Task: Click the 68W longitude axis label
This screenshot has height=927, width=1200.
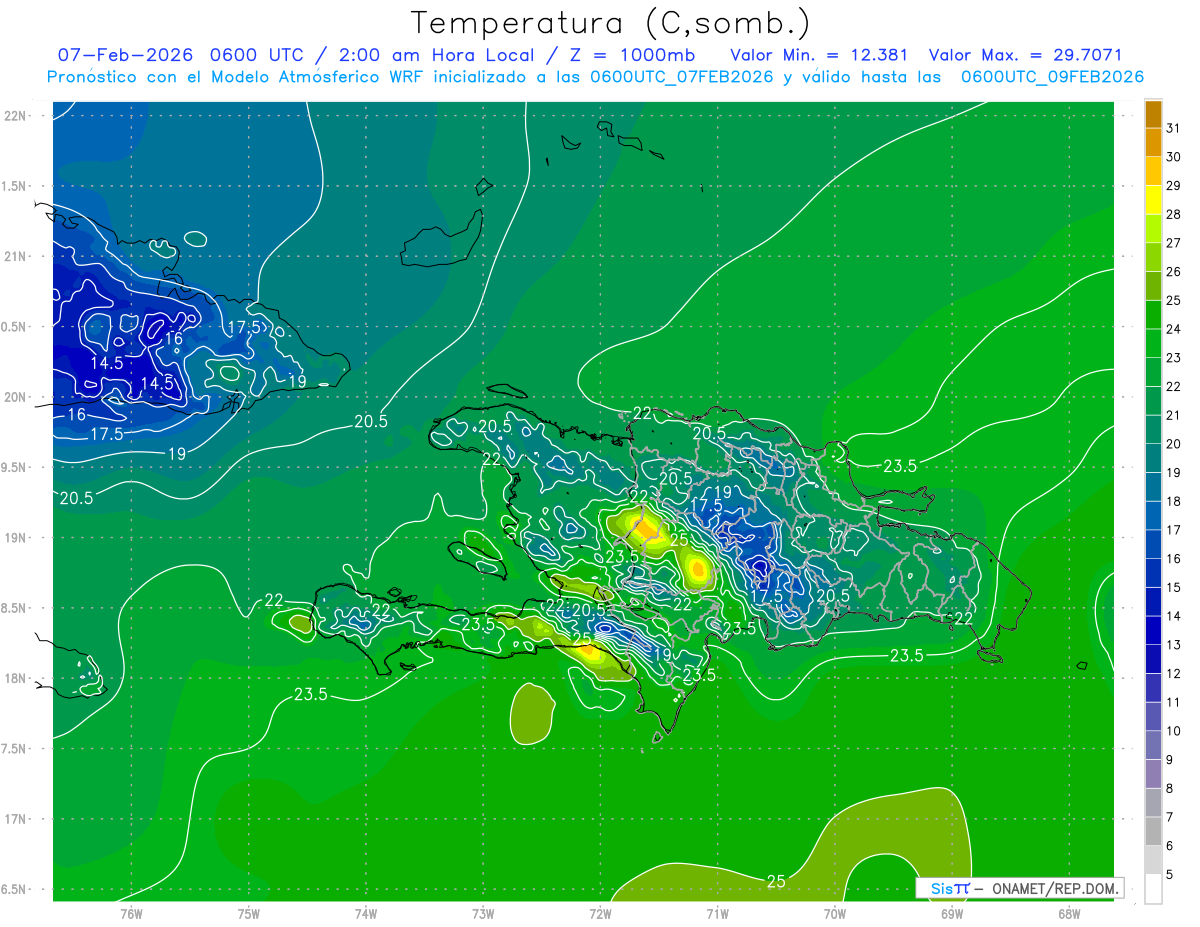Action: coord(1069,913)
